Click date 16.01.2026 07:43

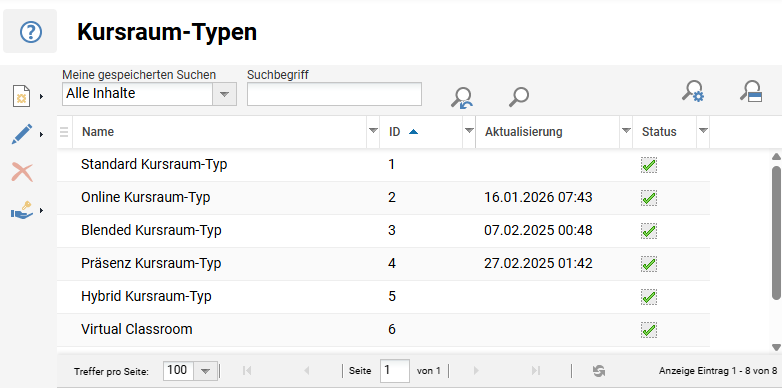(538, 197)
